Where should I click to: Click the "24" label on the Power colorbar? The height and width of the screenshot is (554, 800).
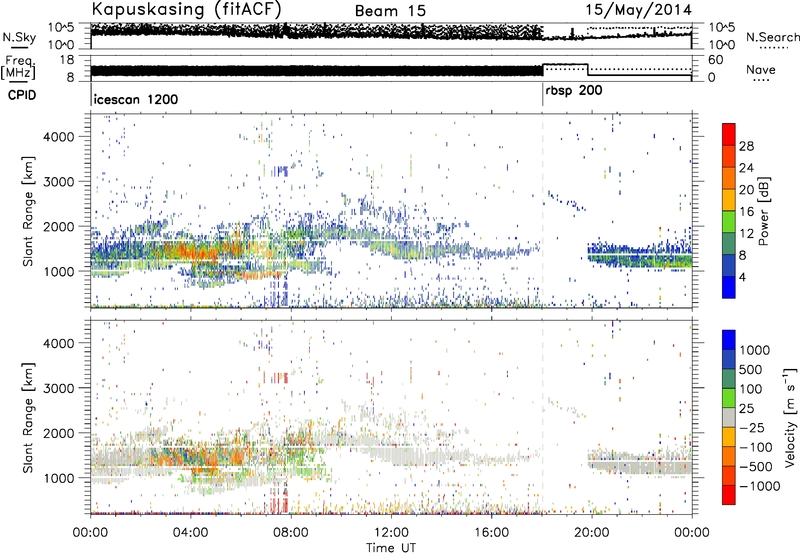(746, 168)
